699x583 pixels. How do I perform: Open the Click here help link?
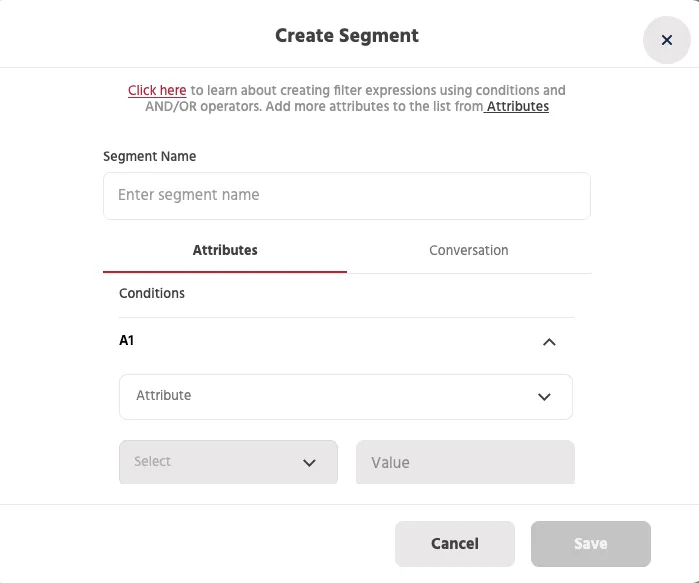157,90
